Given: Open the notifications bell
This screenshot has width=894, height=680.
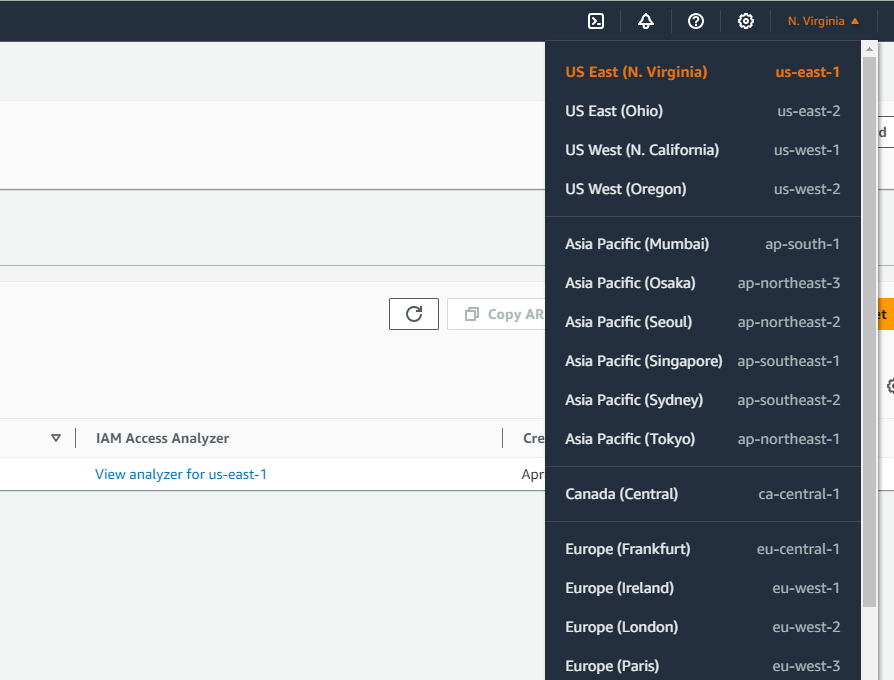Looking at the screenshot, I should coord(646,21).
